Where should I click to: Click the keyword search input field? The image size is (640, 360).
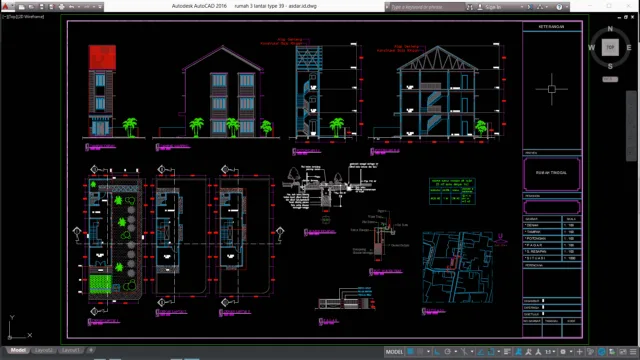(x=427, y=7)
